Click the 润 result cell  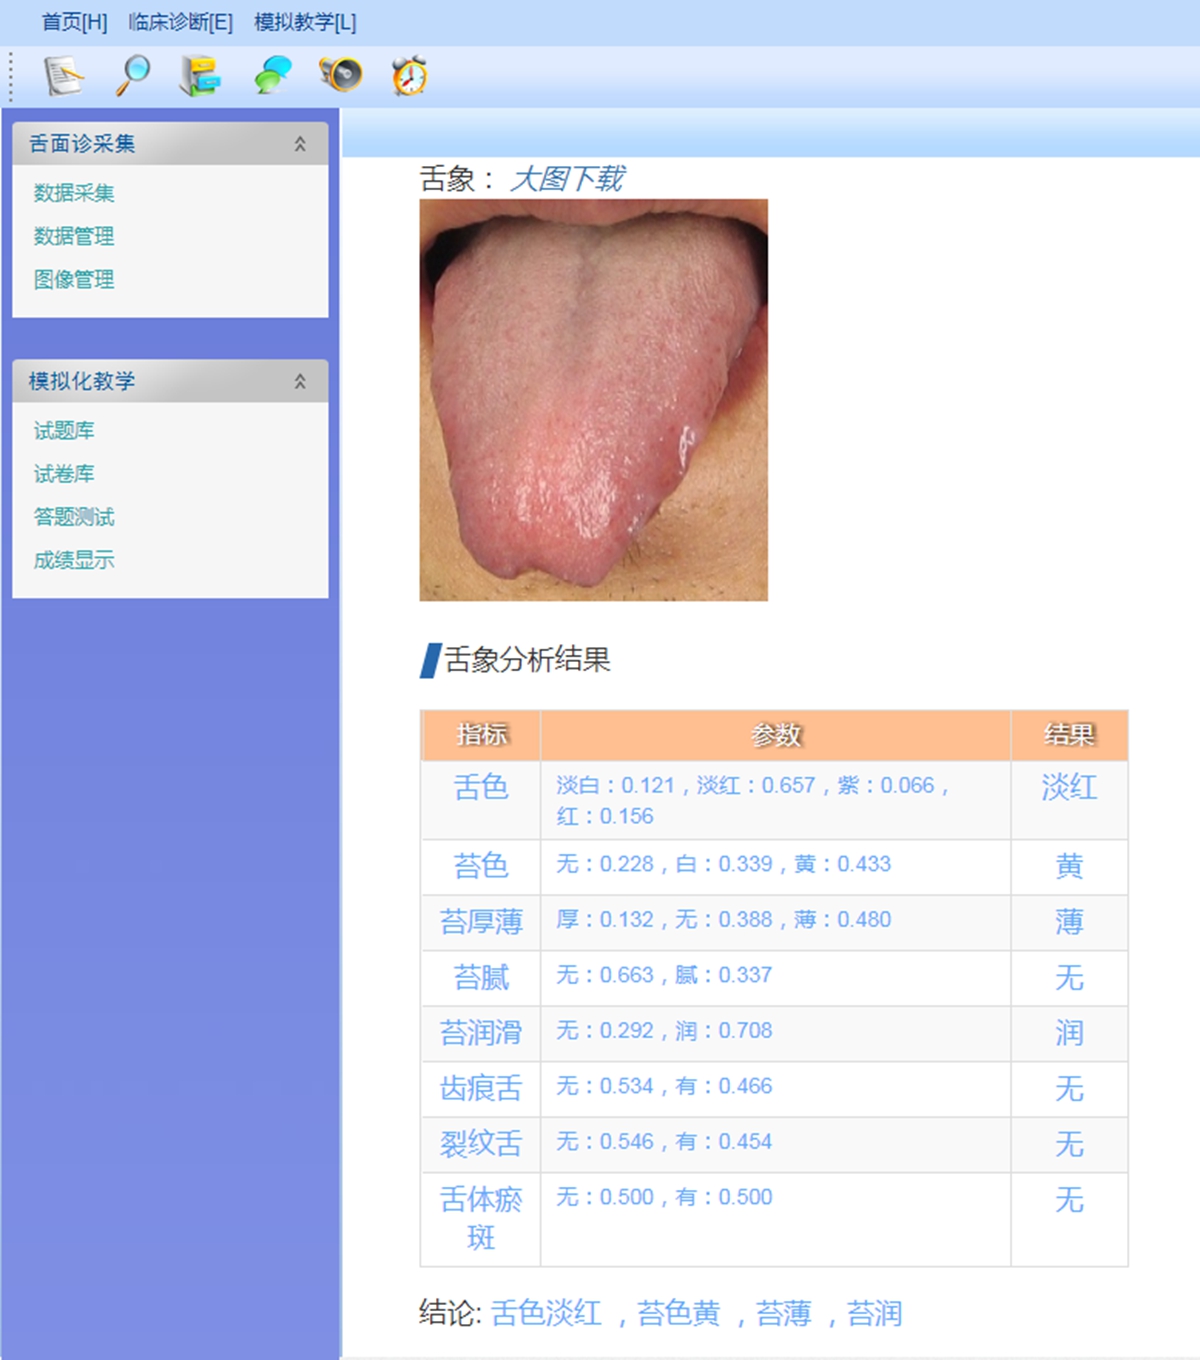[1069, 1033]
